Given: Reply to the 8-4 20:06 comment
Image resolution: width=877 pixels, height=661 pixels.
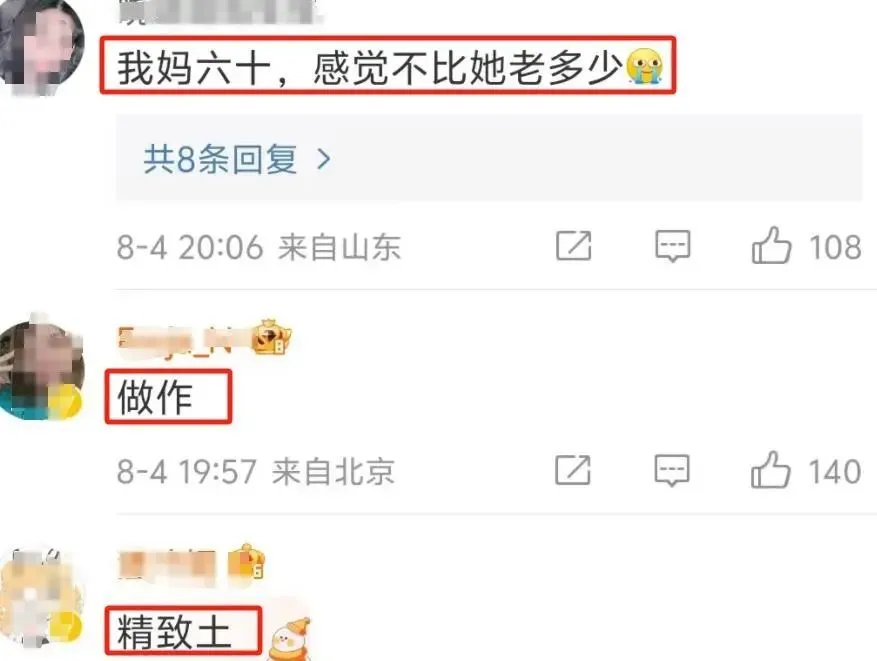Looking at the screenshot, I should 673,245.
